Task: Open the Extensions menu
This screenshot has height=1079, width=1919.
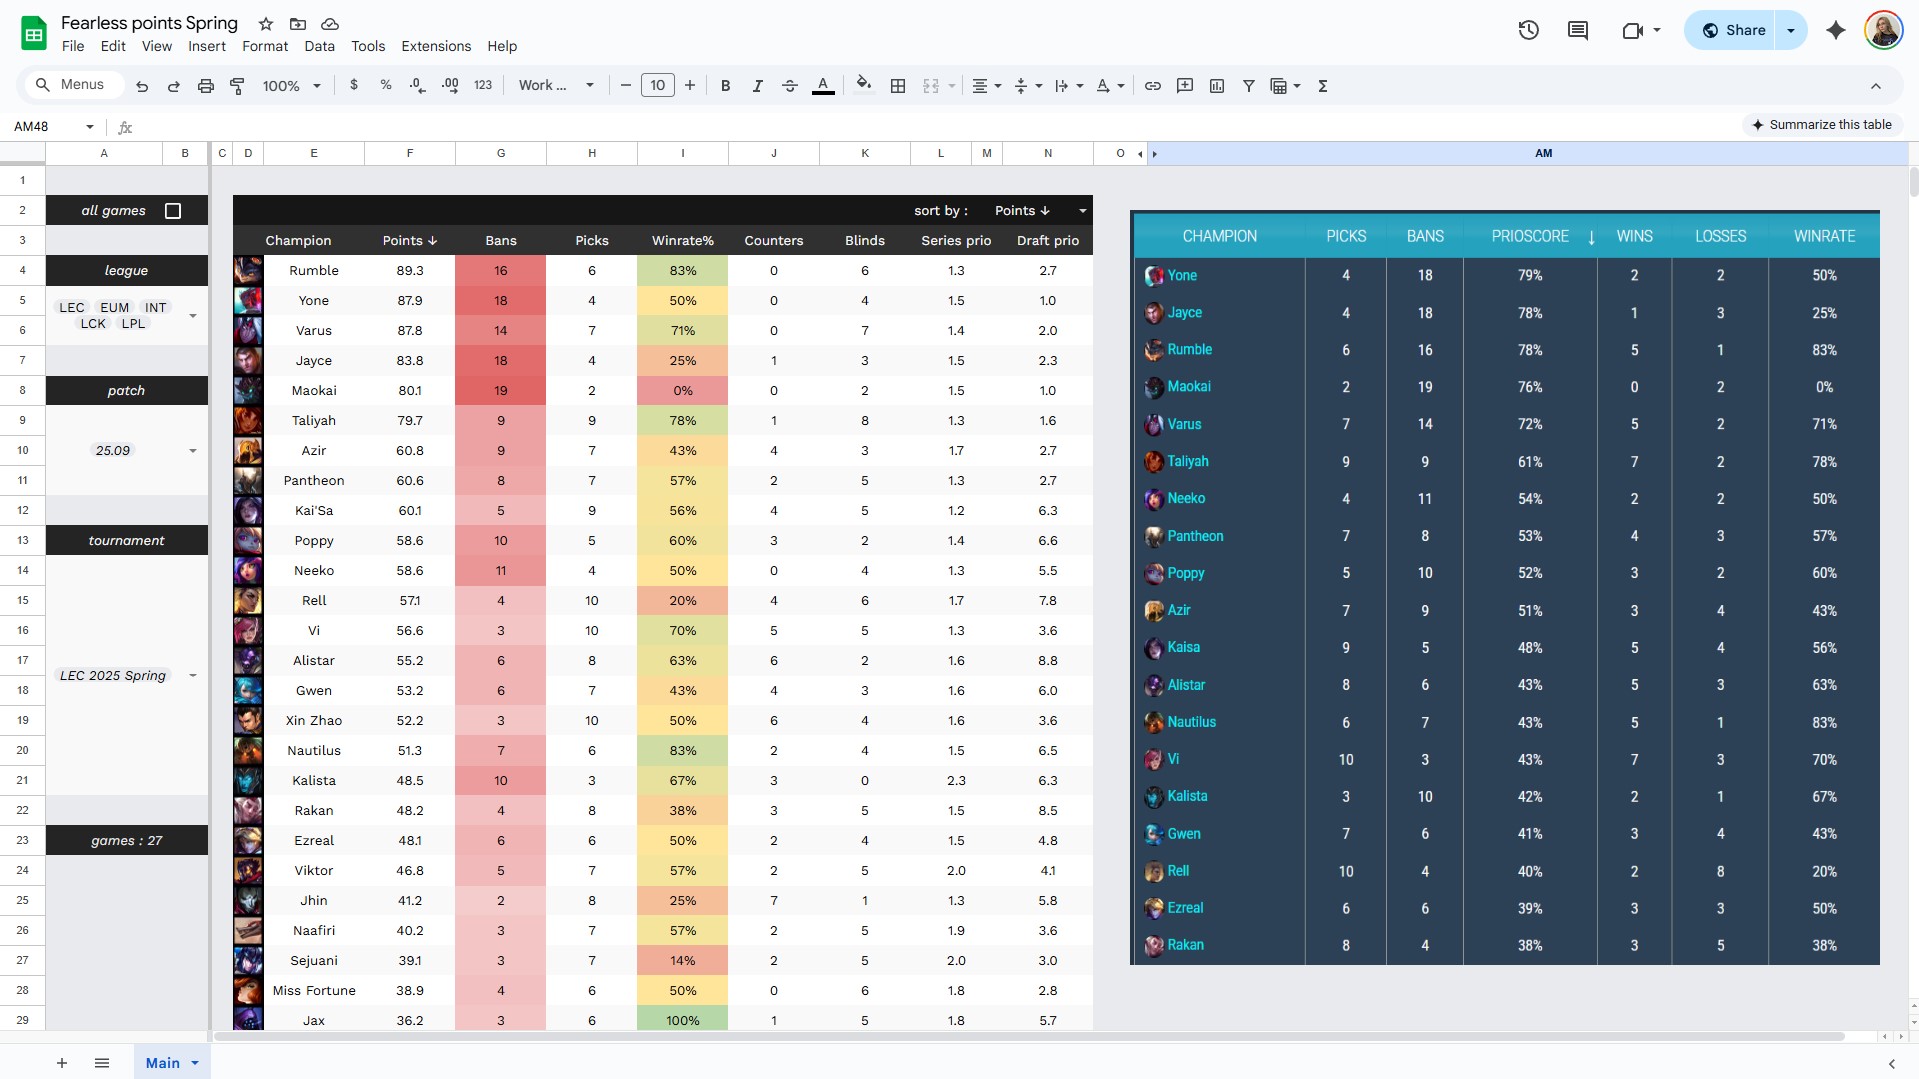Action: (x=436, y=46)
